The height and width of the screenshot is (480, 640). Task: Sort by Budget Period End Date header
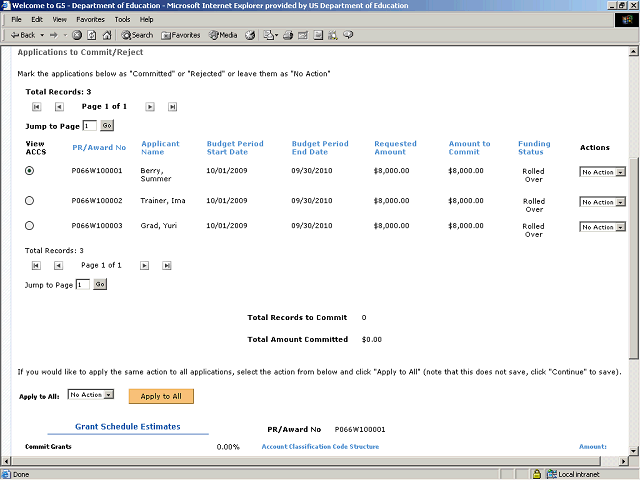pos(320,148)
